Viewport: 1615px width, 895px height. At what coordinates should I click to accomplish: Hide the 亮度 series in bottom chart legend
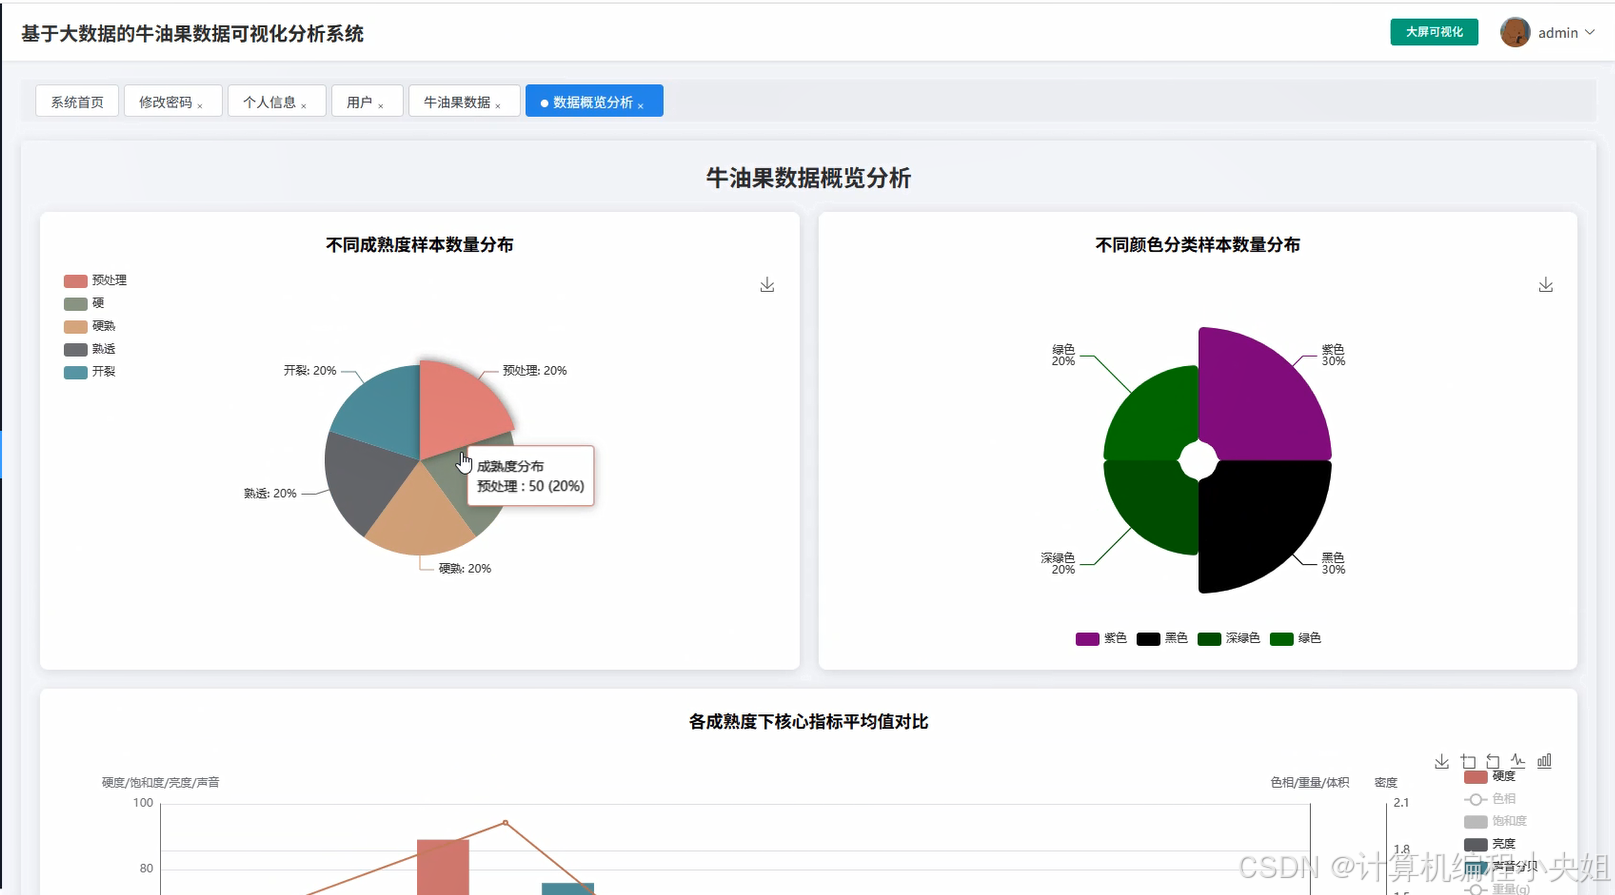1490,844
